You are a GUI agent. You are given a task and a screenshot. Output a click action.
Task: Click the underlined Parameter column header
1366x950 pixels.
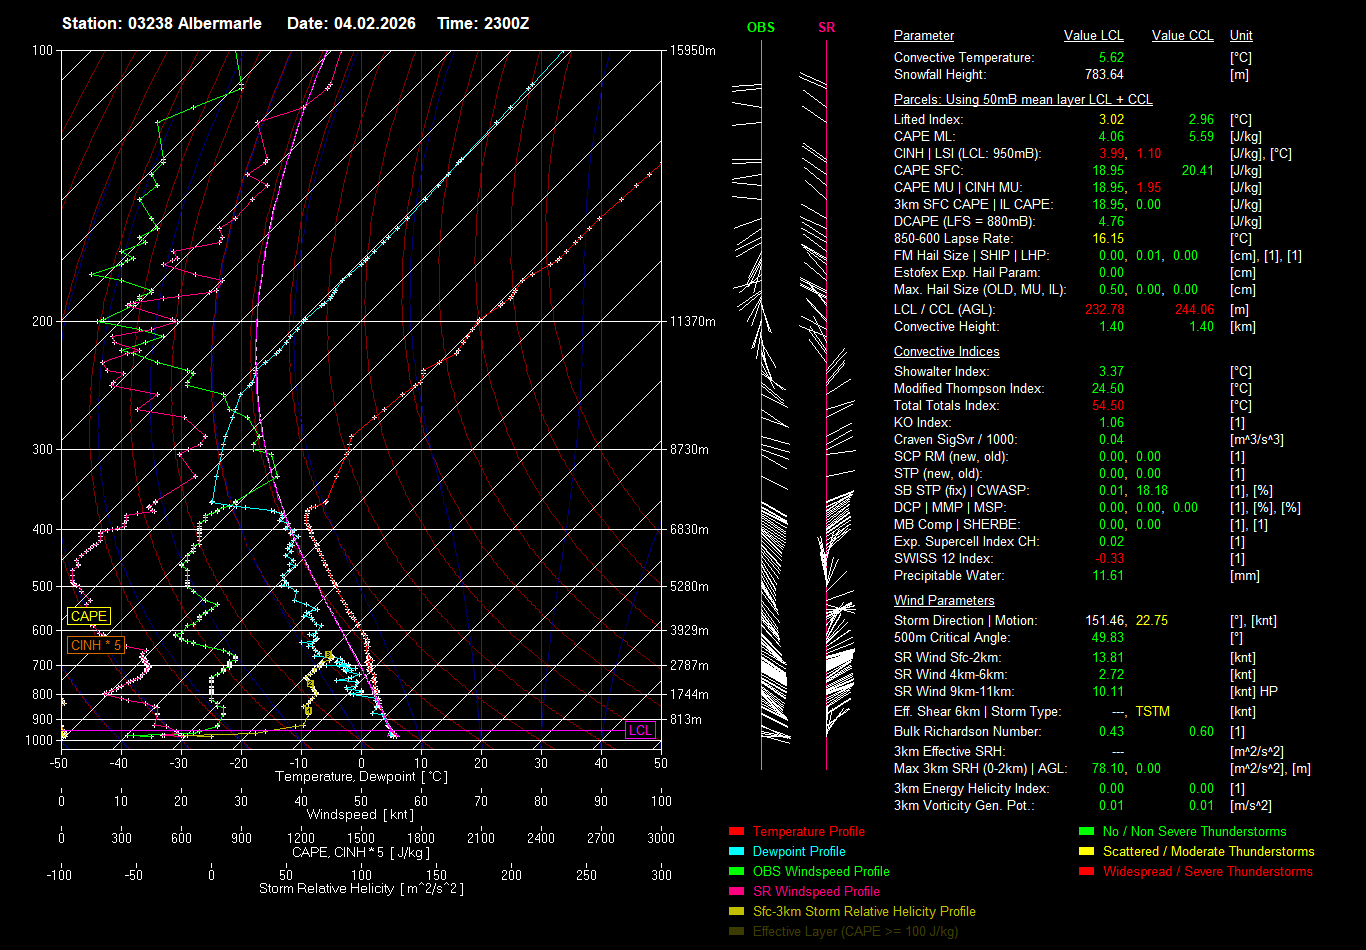point(923,36)
